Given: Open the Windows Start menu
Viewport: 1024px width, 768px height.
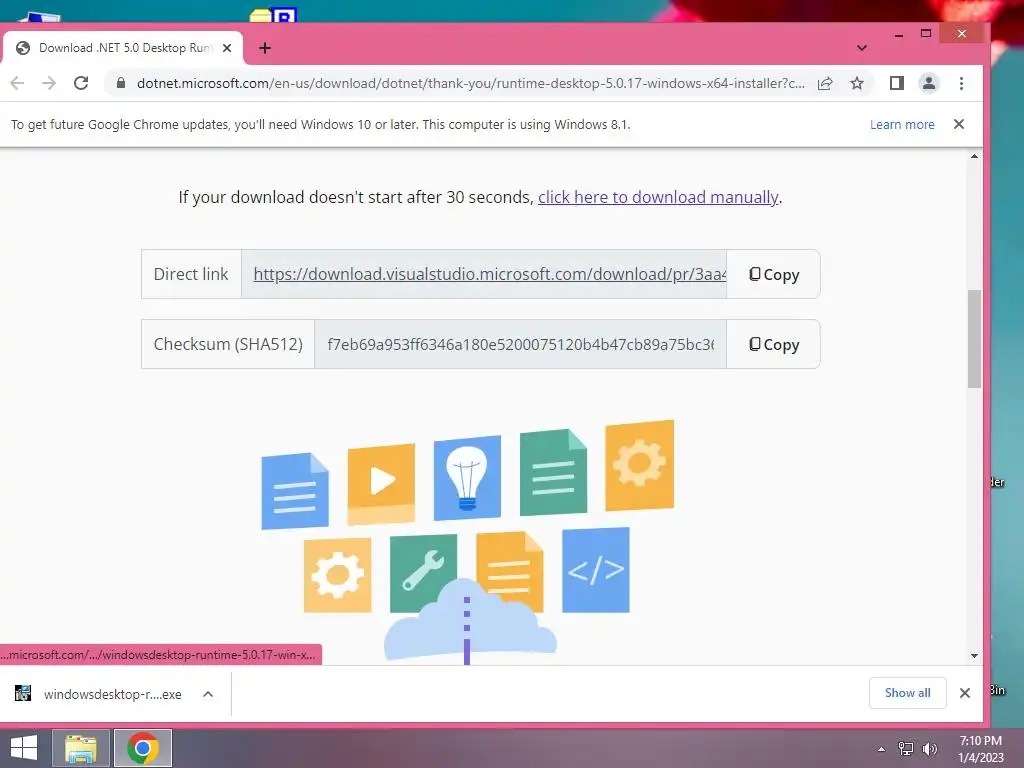Looking at the screenshot, I should (x=24, y=748).
